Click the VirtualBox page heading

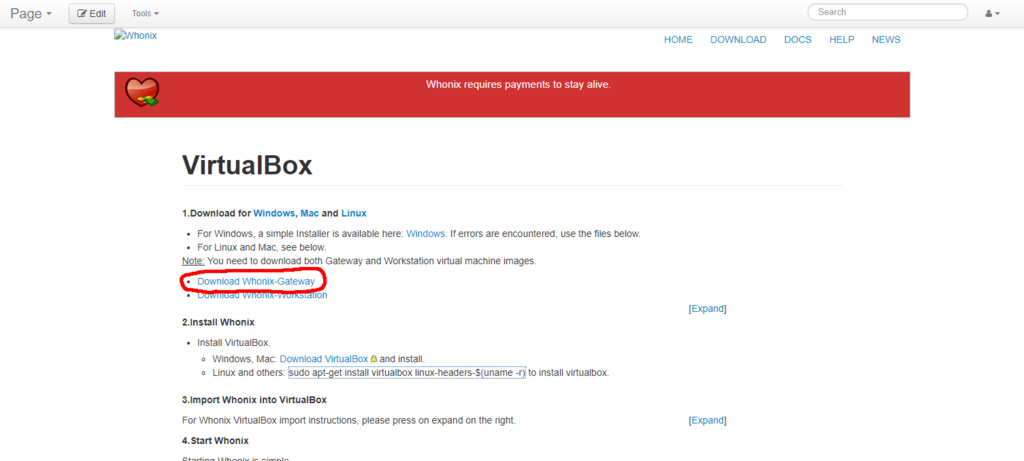pyautogui.click(x=247, y=165)
